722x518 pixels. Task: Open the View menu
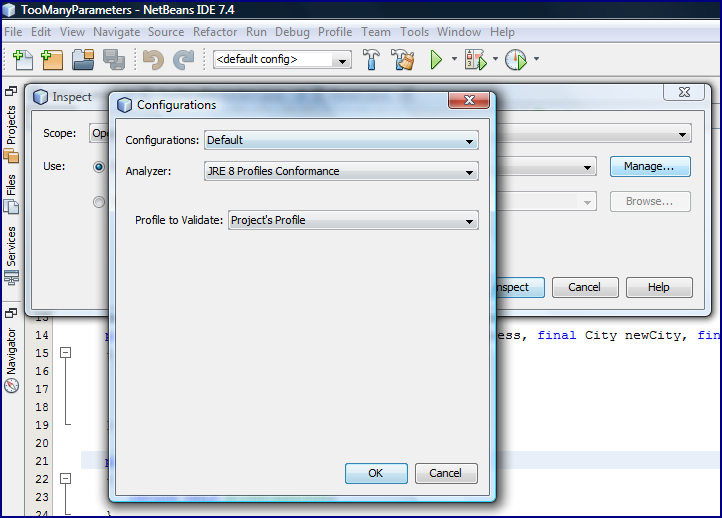point(72,32)
